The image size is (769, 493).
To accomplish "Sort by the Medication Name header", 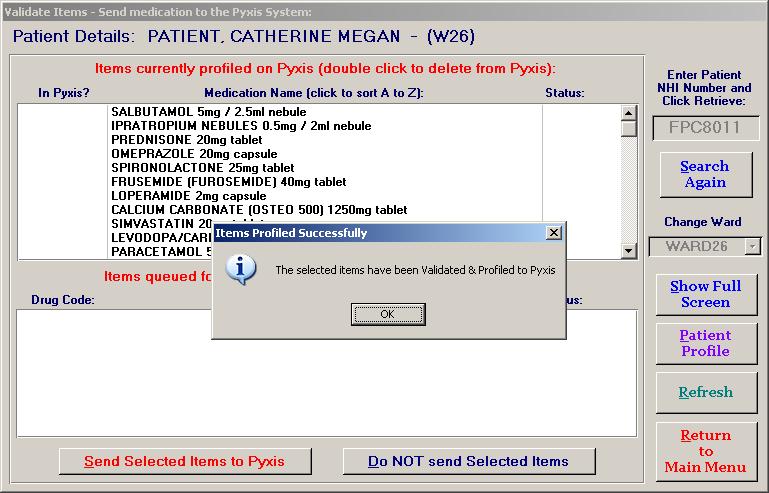I will coord(314,93).
